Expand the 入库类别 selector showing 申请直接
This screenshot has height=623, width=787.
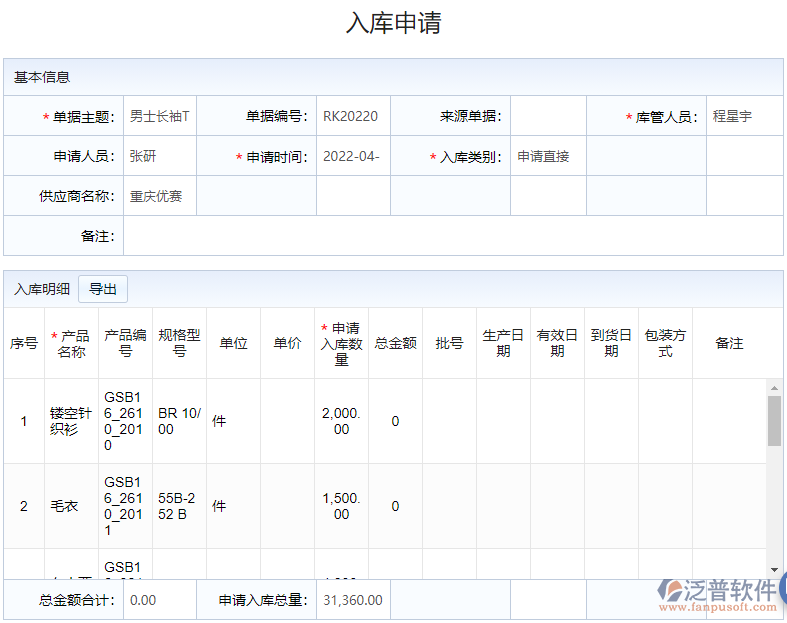(x=547, y=157)
